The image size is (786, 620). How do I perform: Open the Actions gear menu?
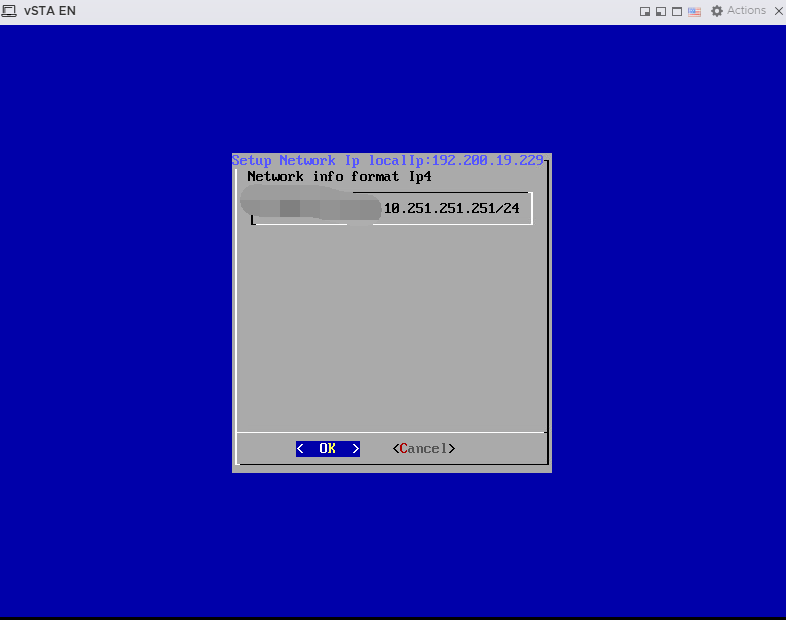738,11
